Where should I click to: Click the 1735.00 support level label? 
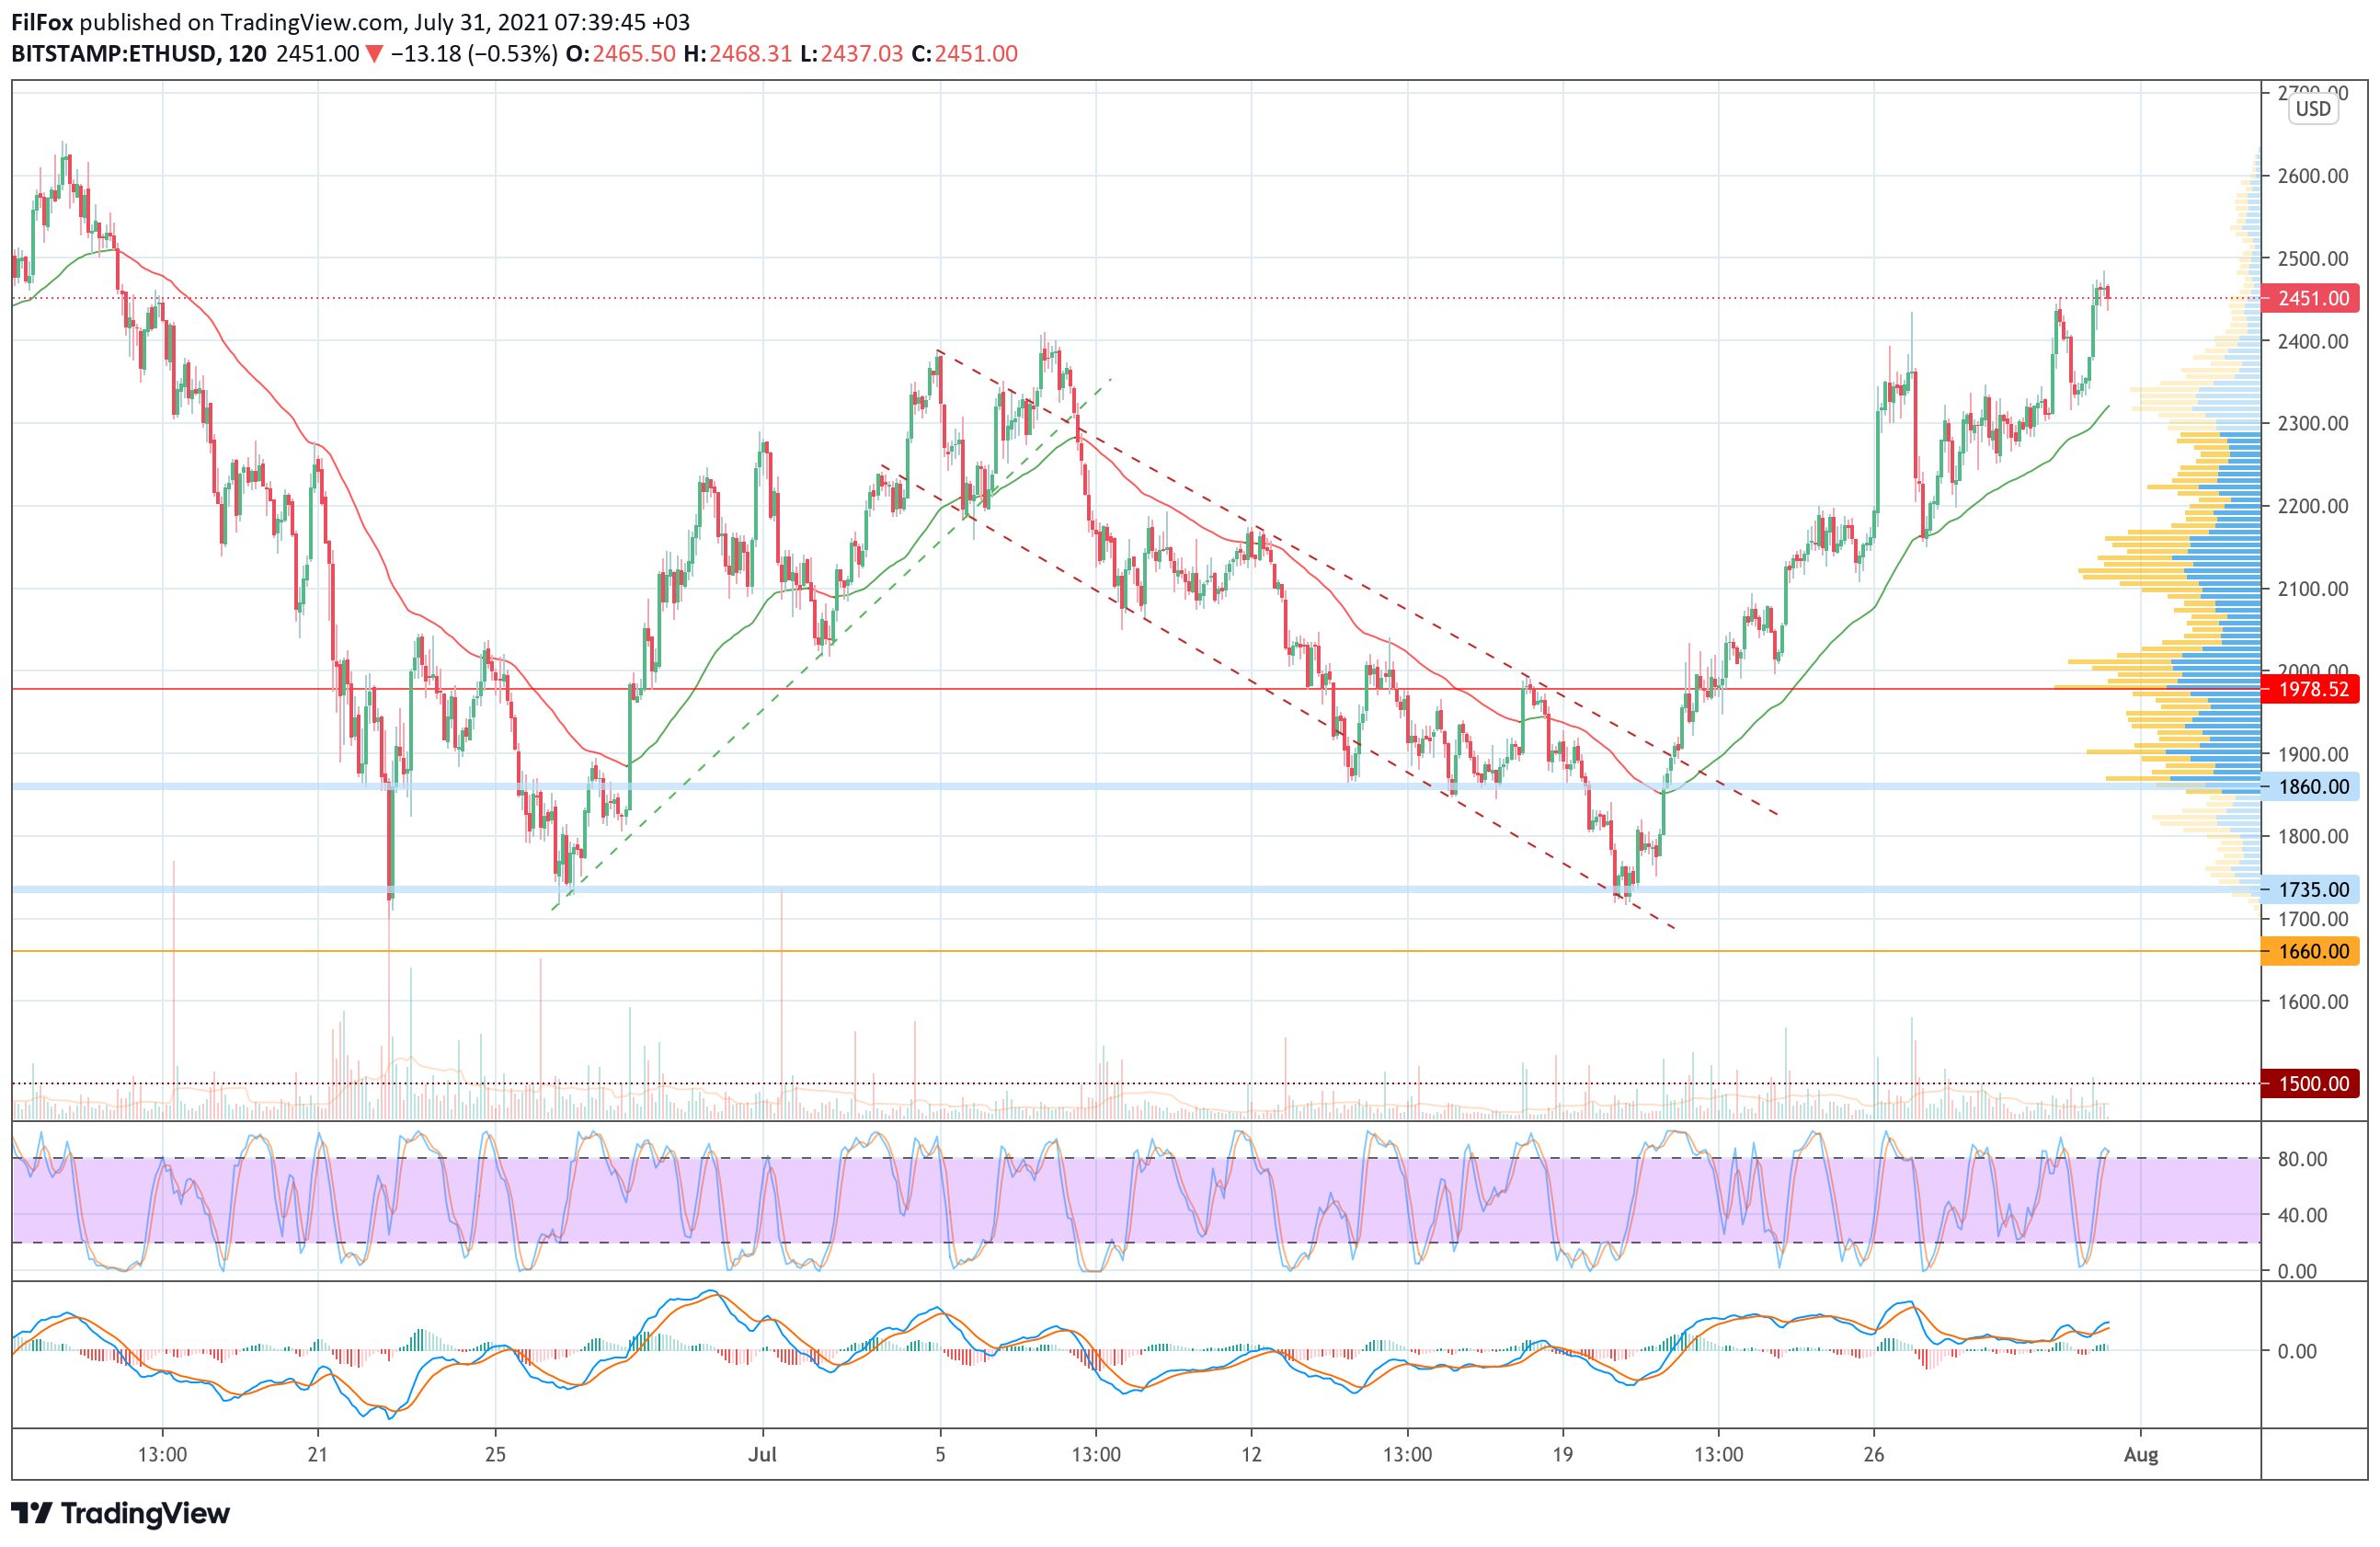click(2312, 889)
